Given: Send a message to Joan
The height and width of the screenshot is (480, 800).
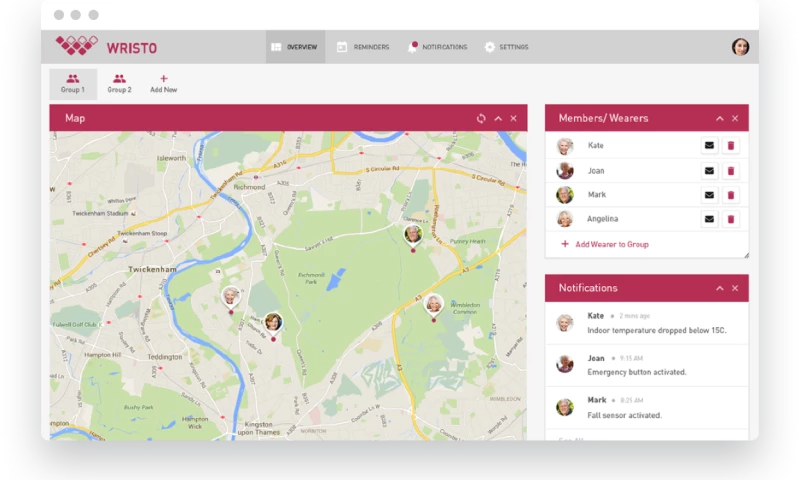Looking at the screenshot, I should (x=709, y=170).
